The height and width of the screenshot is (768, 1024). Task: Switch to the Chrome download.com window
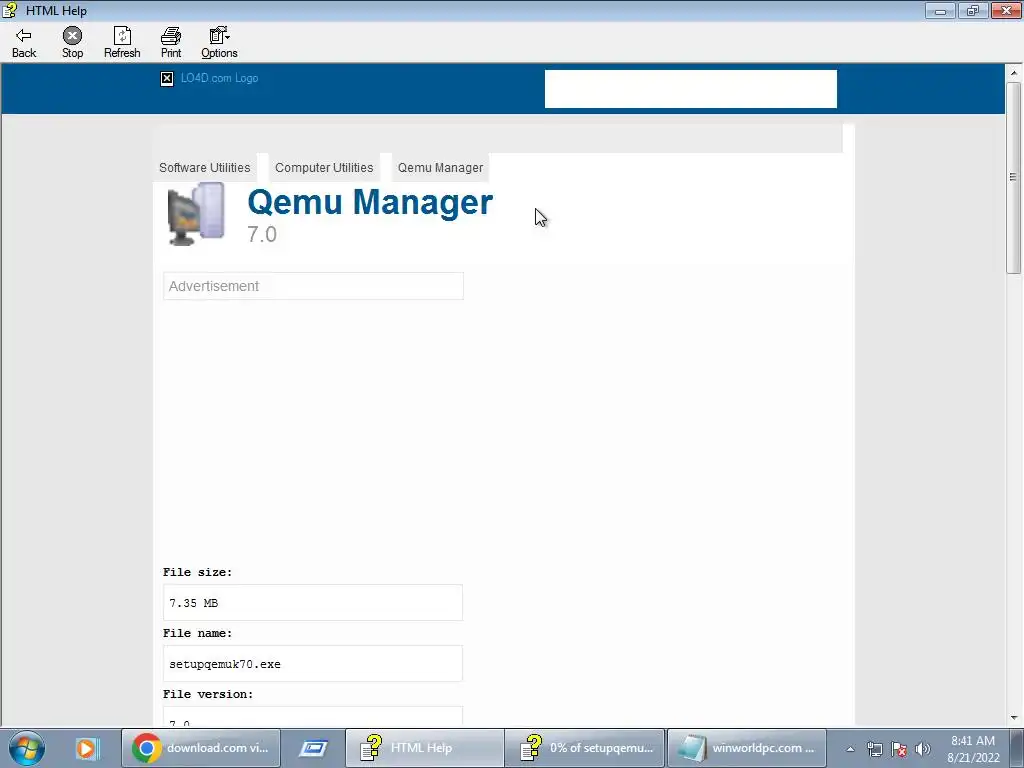click(201, 748)
